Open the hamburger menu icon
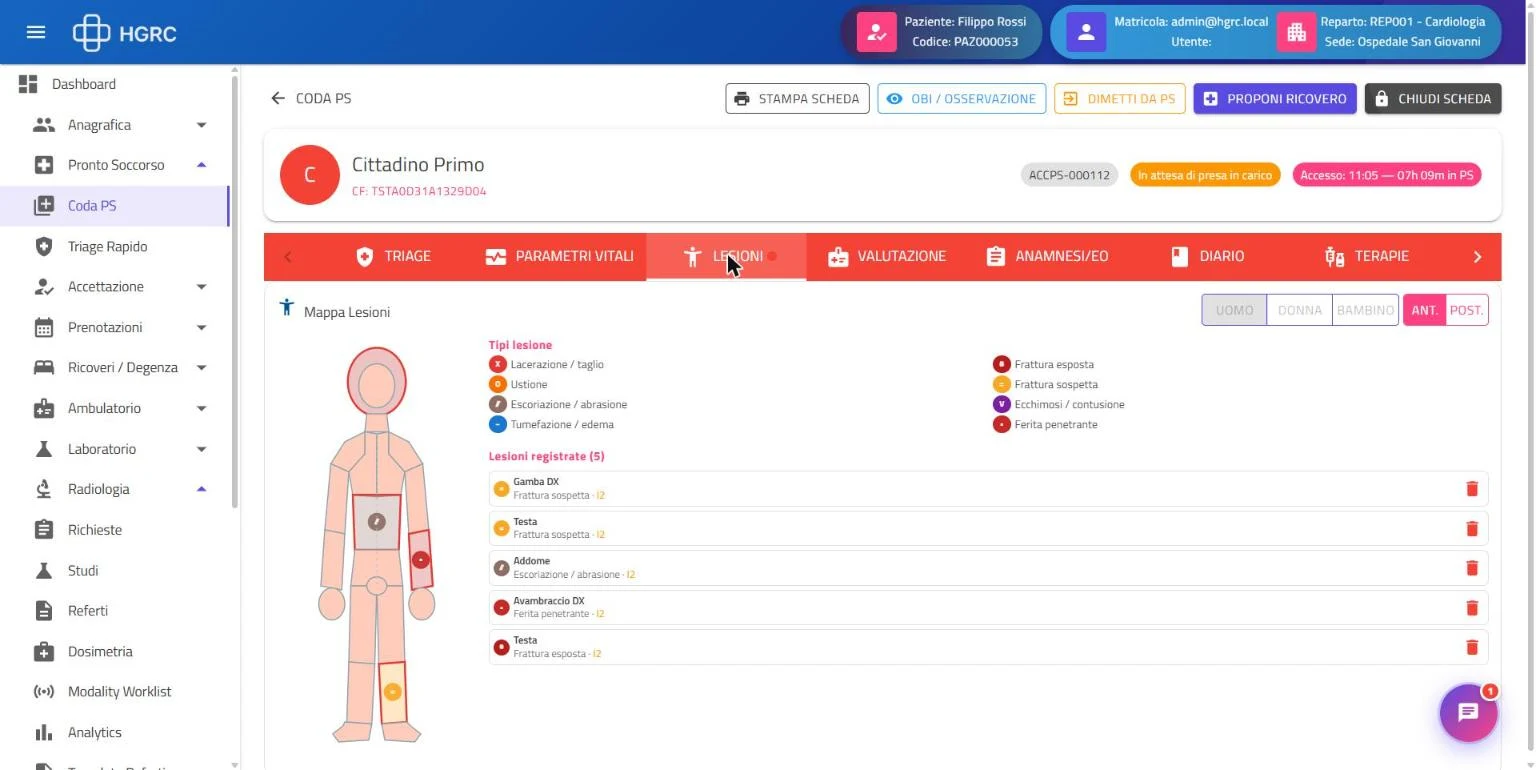Image resolution: width=1536 pixels, height=770 pixels. 36,32
